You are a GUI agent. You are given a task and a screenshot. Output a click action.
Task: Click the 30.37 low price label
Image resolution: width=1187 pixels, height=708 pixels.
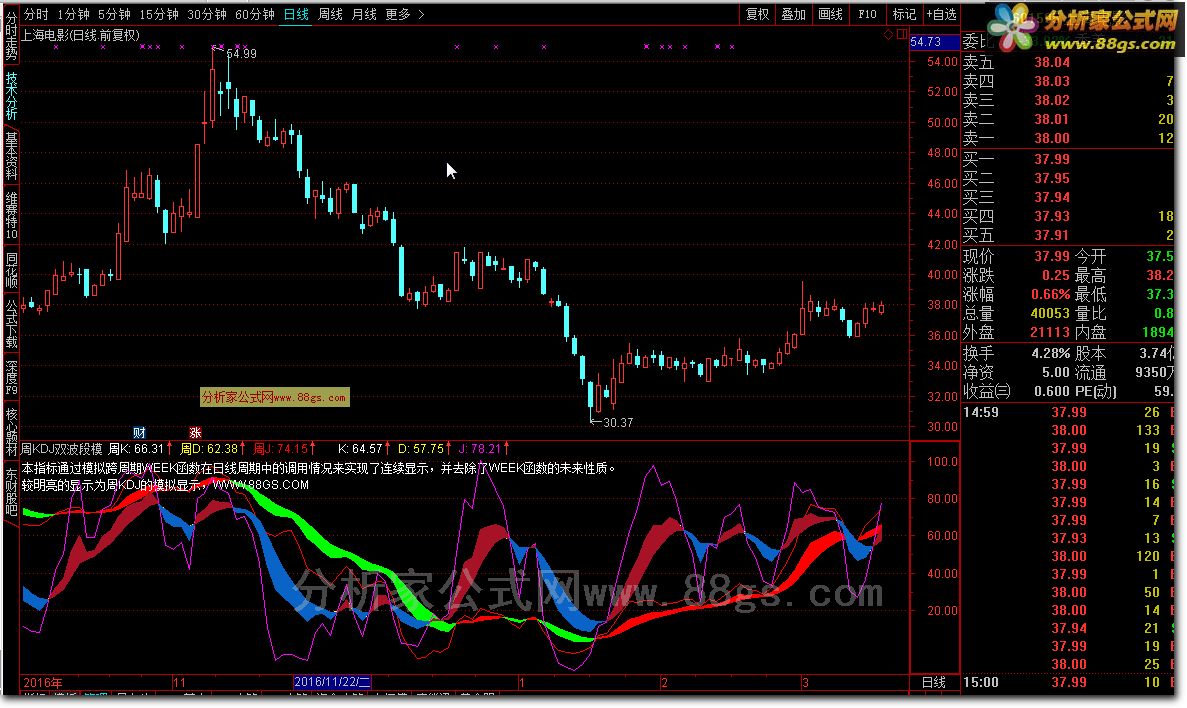coord(618,423)
